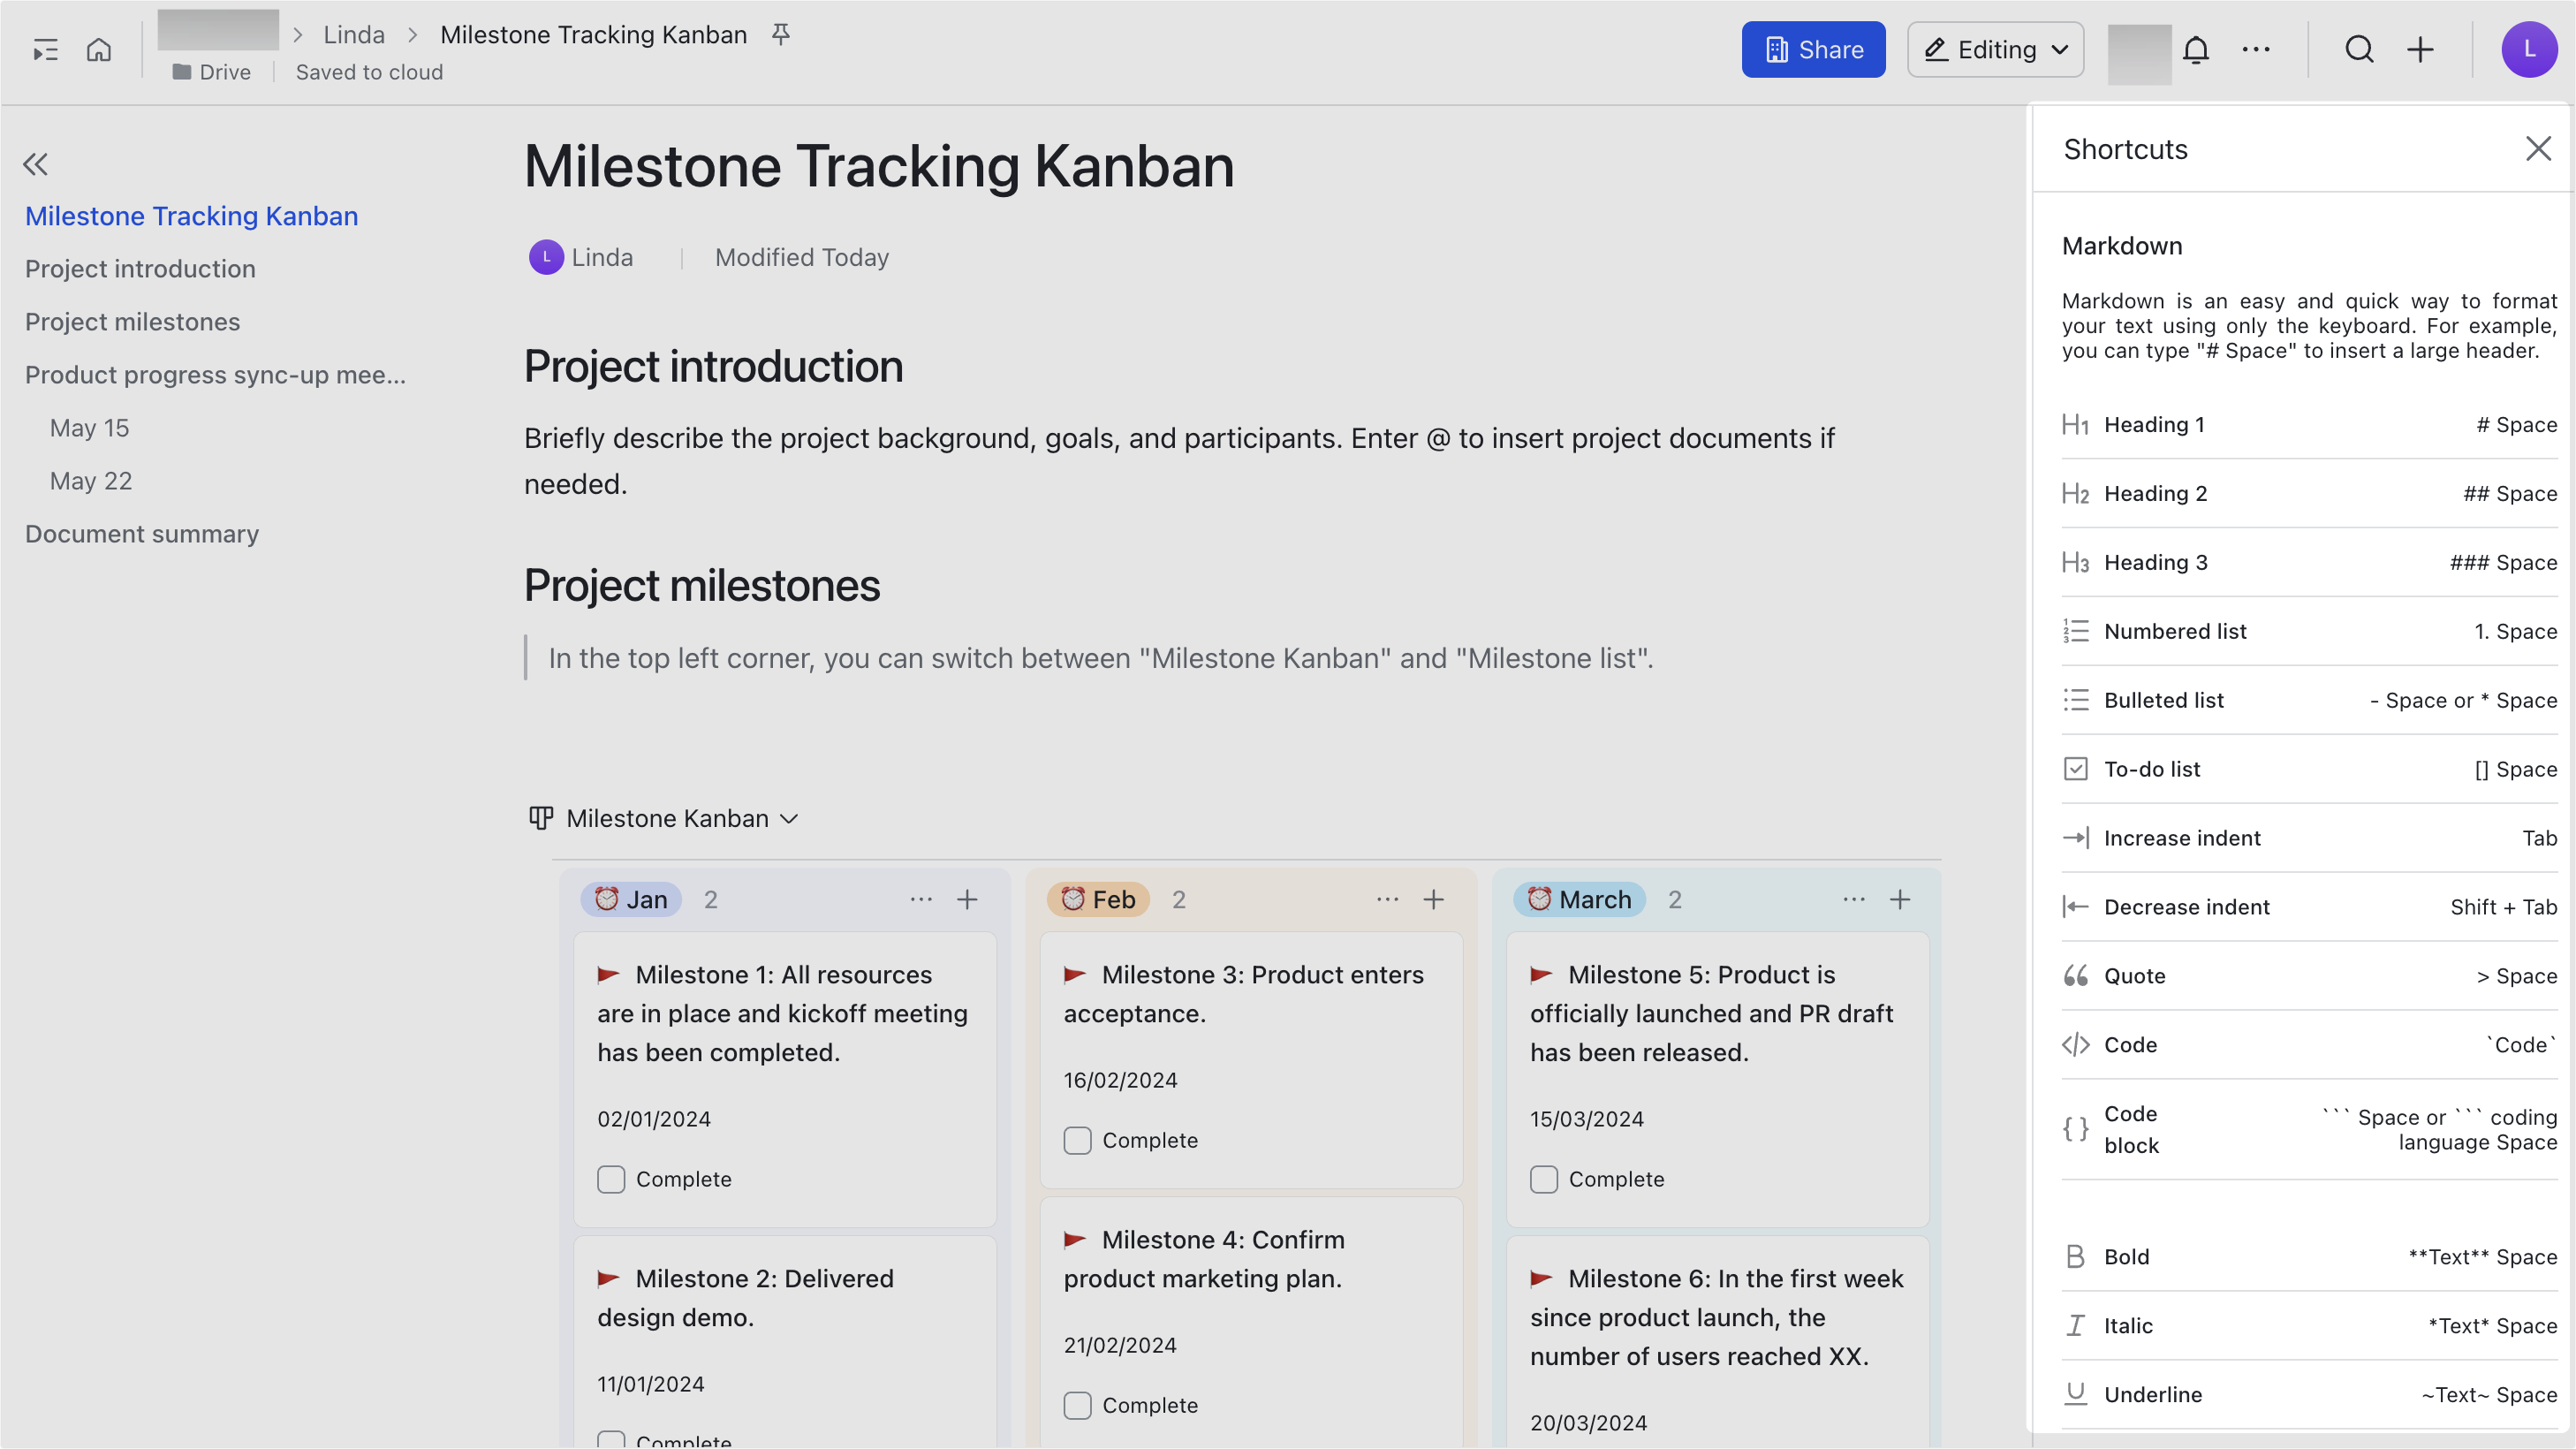Viewport: 2576px width, 1449px height.
Task: Check Complete for Milestone 5
Action: click(x=1543, y=1179)
